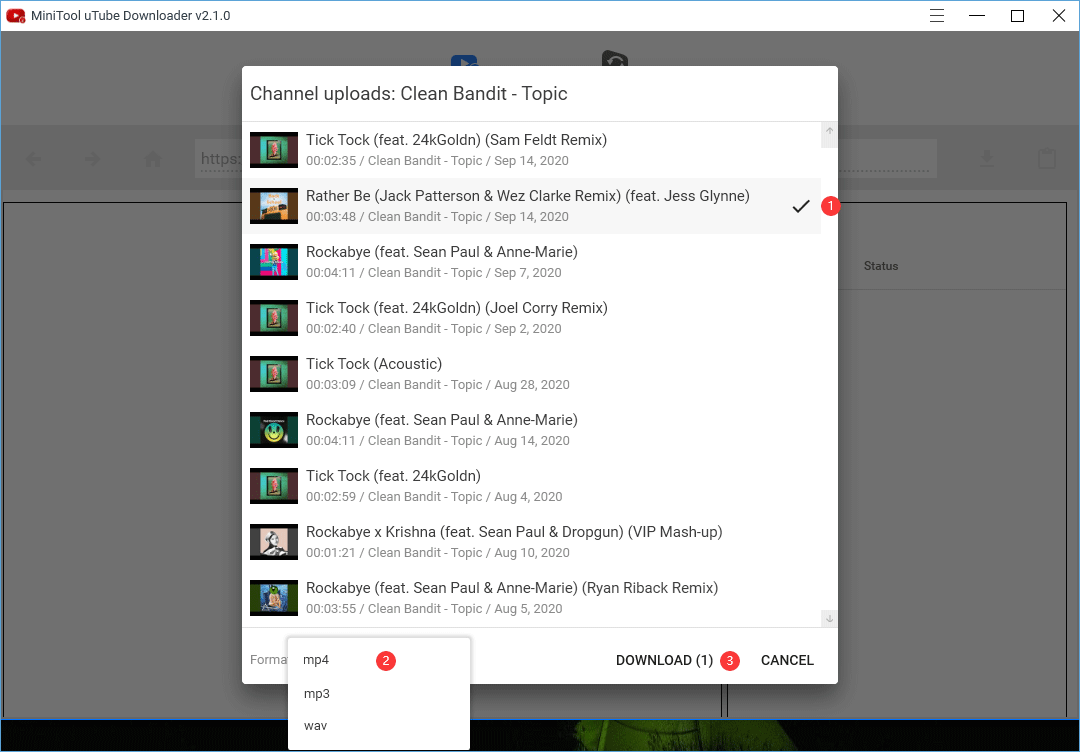
Task: Click the MiniTool uTube Downloader logo
Action: (14, 15)
